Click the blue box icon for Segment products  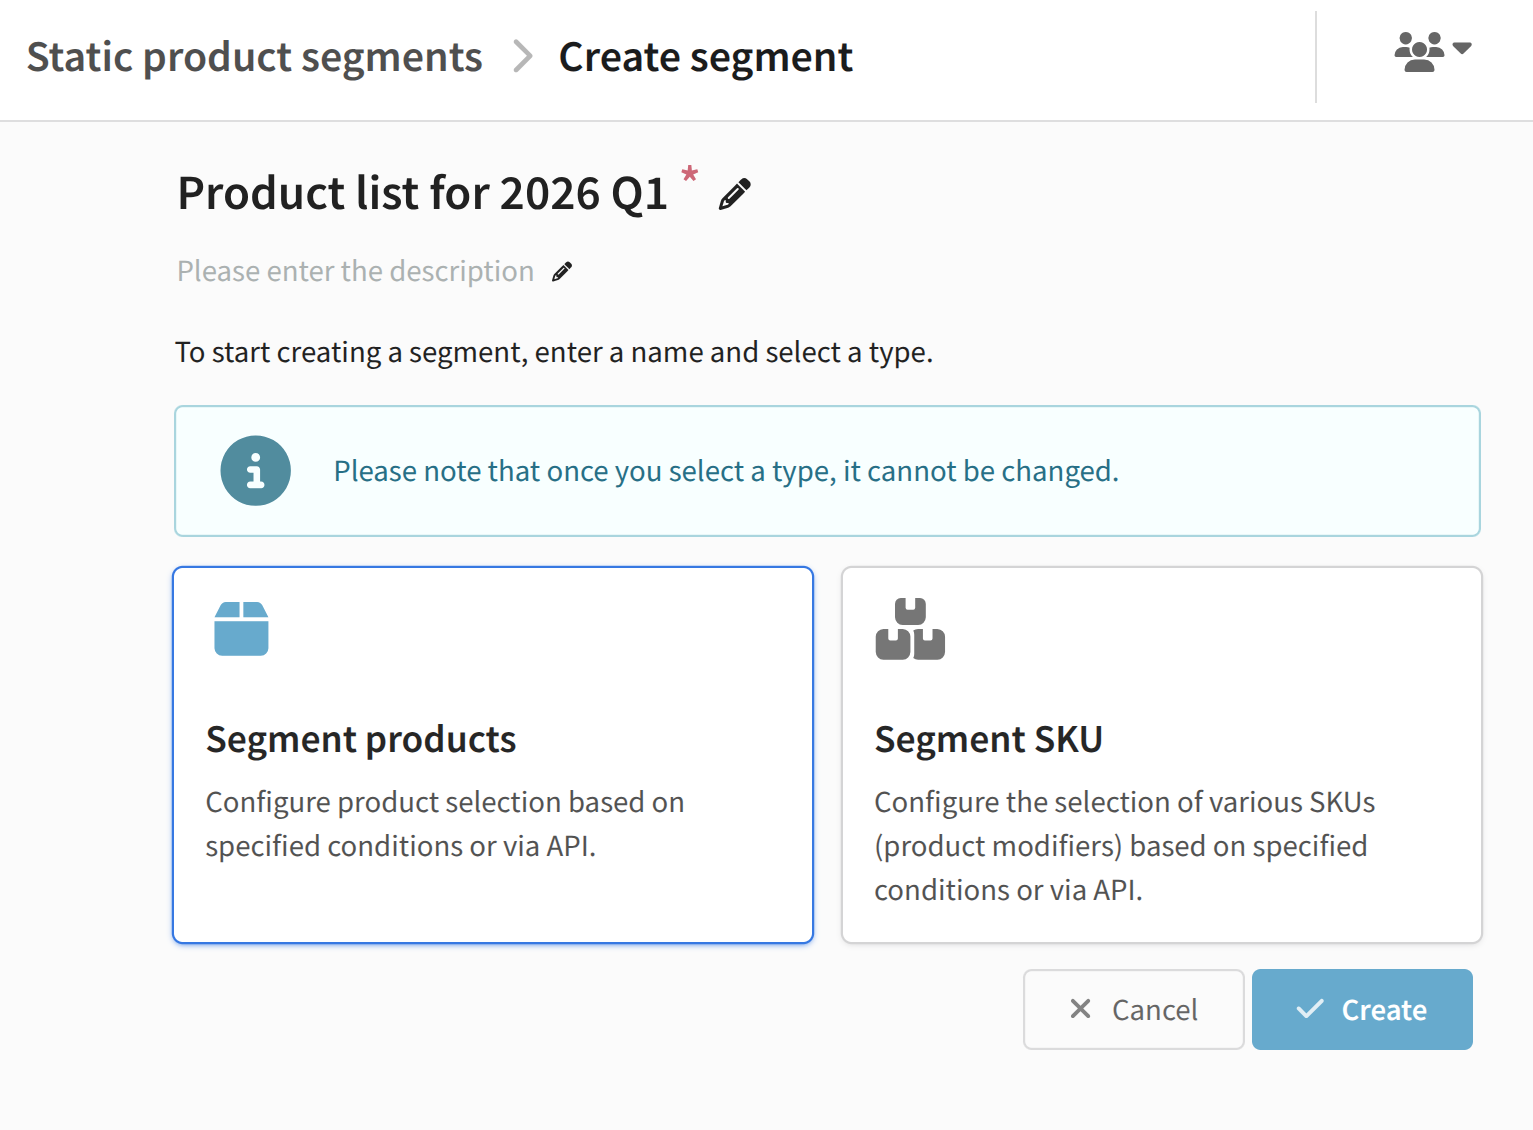[x=241, y=629]
